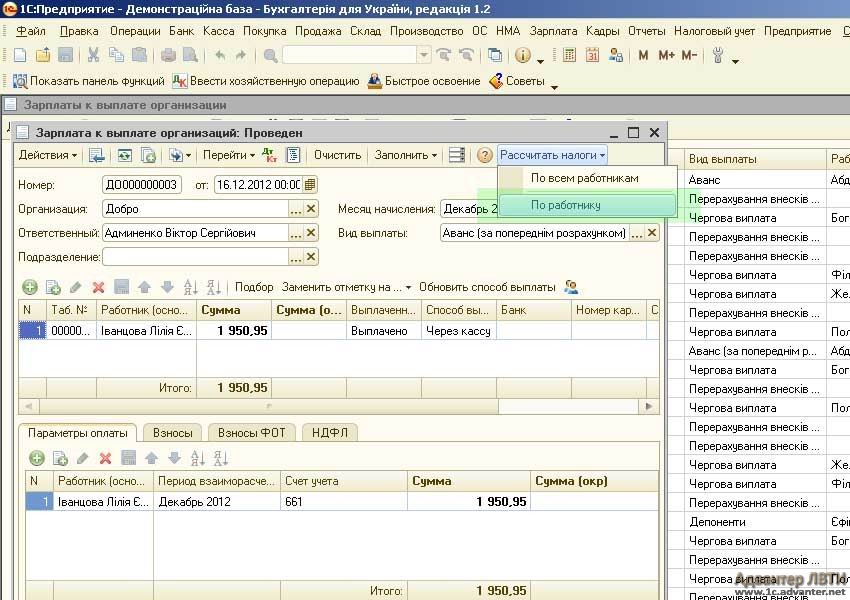Image resolution: width=850 pixels, height=600 pixels.
Task: Click right arrow of the table horizontal scrollbar
Action: (649, 406)
